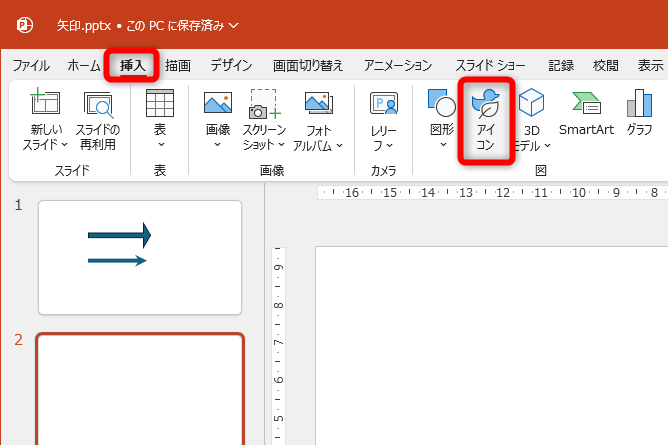Open the File (ファイル) tab
This screenshot has width=668, height=445.
[x=31, y=66]
